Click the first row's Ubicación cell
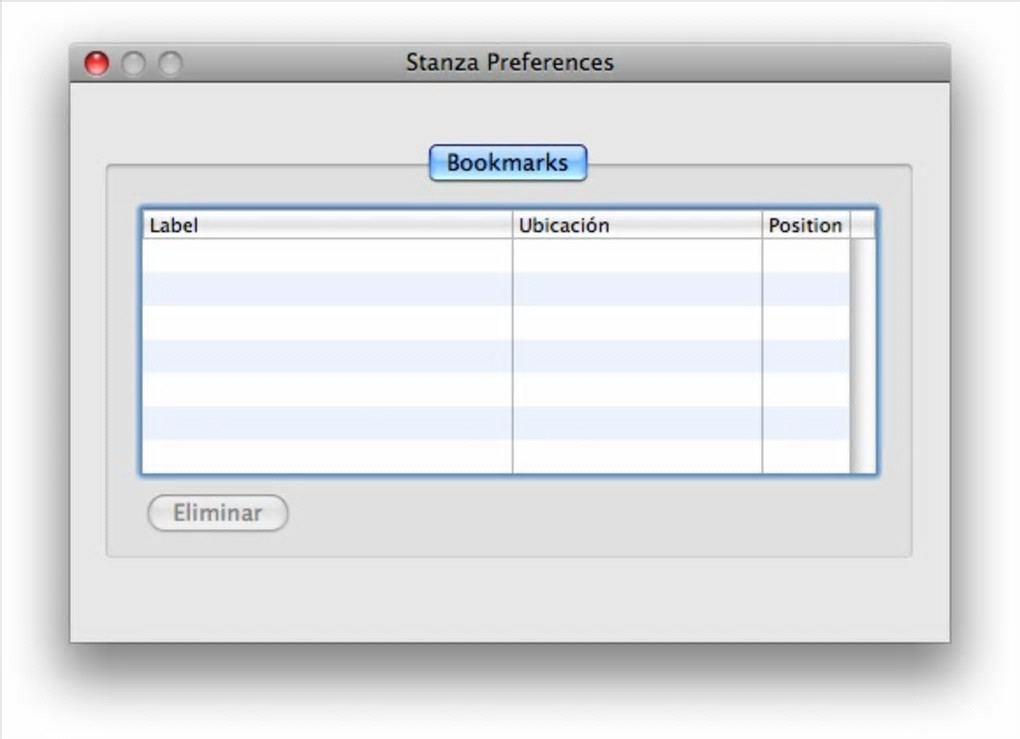Image resolution: width=1020 pixels, height=739 pixels. (x=636, y=255)
